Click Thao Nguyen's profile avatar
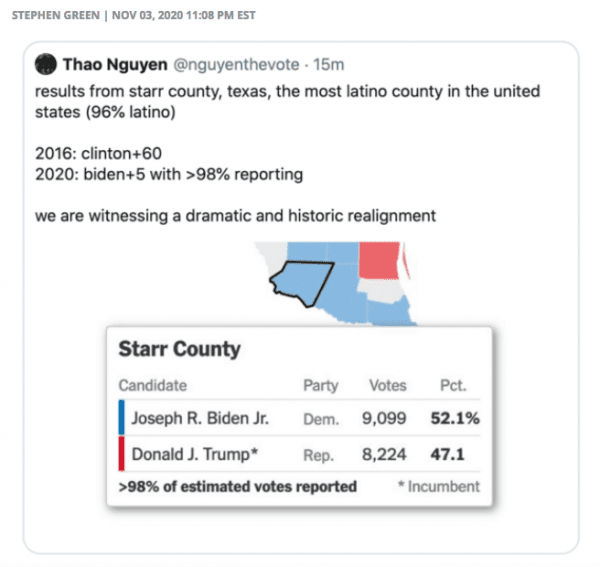 (x=46, y=64)
